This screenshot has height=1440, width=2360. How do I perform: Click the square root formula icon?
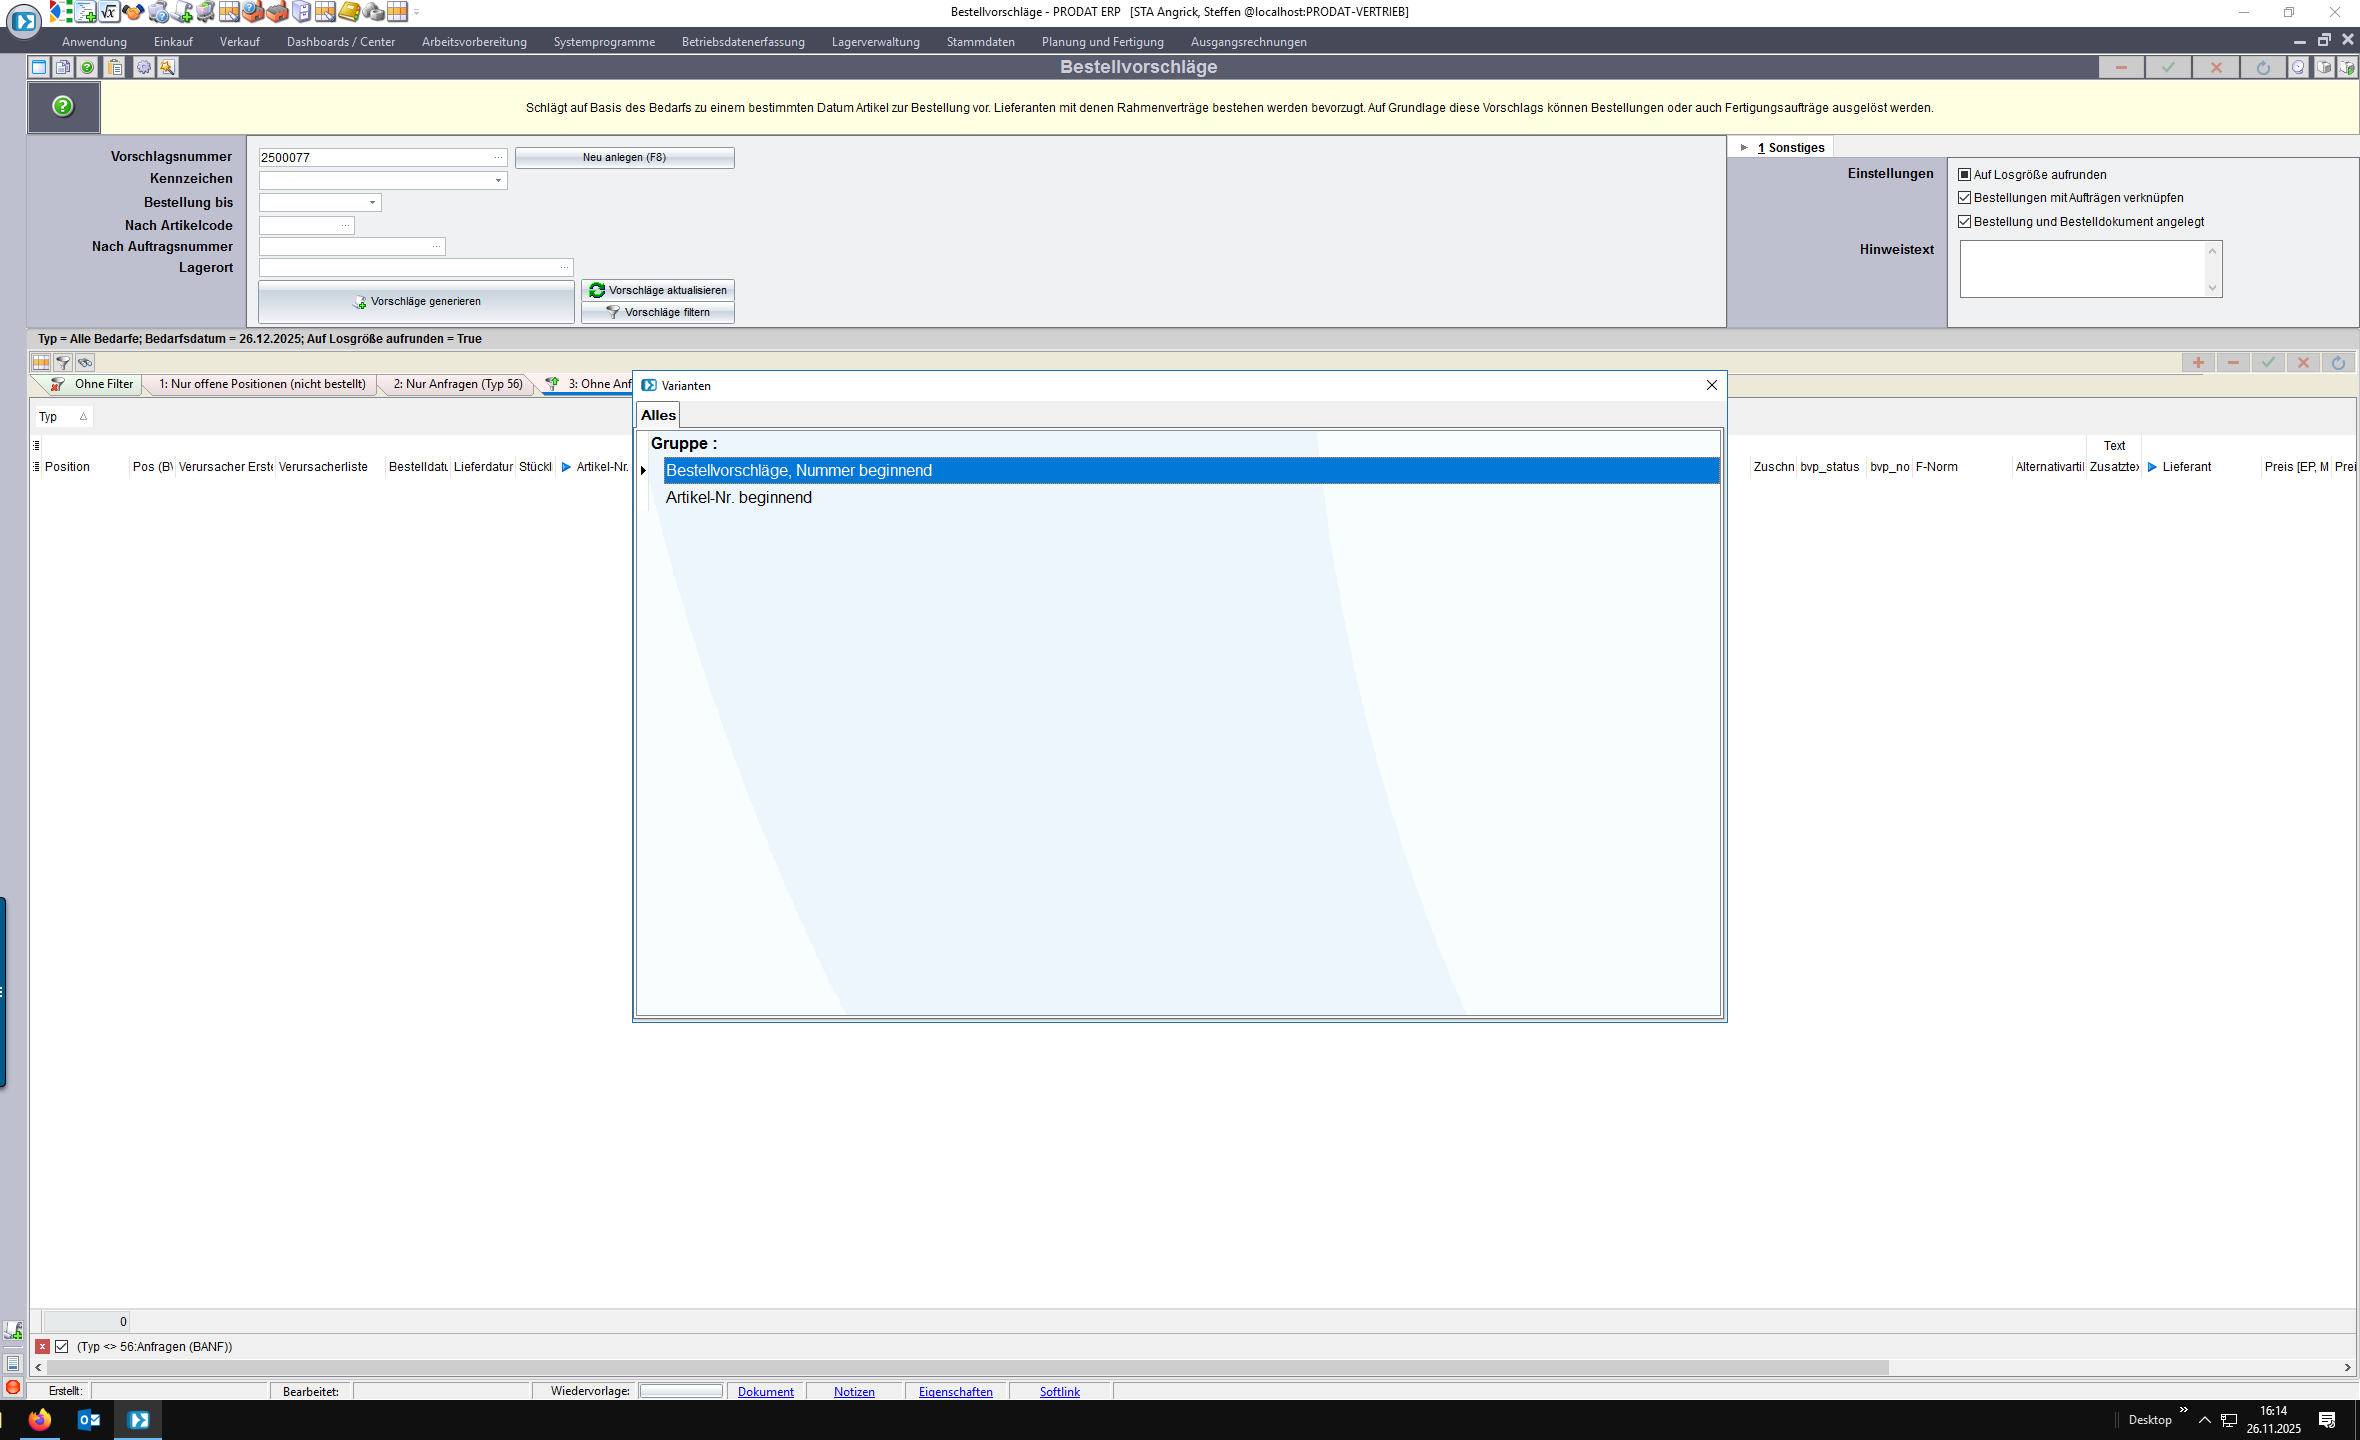click(109, 12)
